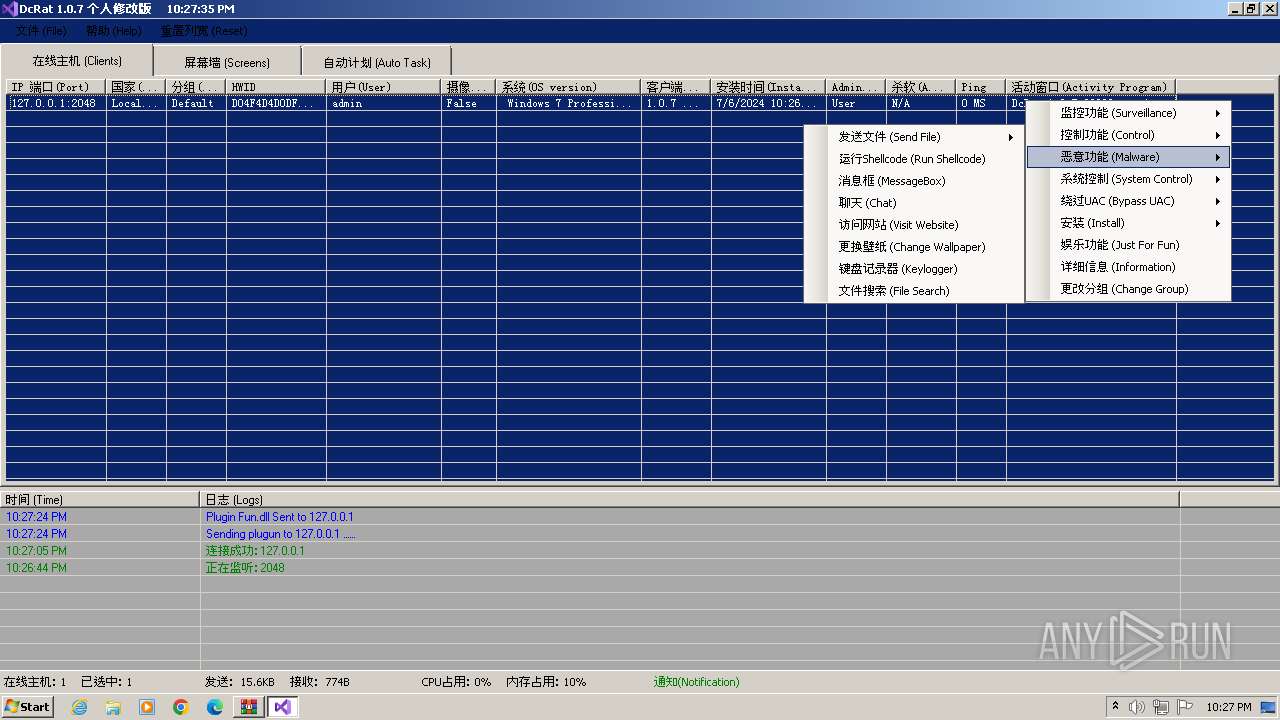The width and height of the screenshot is (1280, 720).
Task: Select Just For Fun menu entry
Action: pyautogui.click(x=1128, y=245)
